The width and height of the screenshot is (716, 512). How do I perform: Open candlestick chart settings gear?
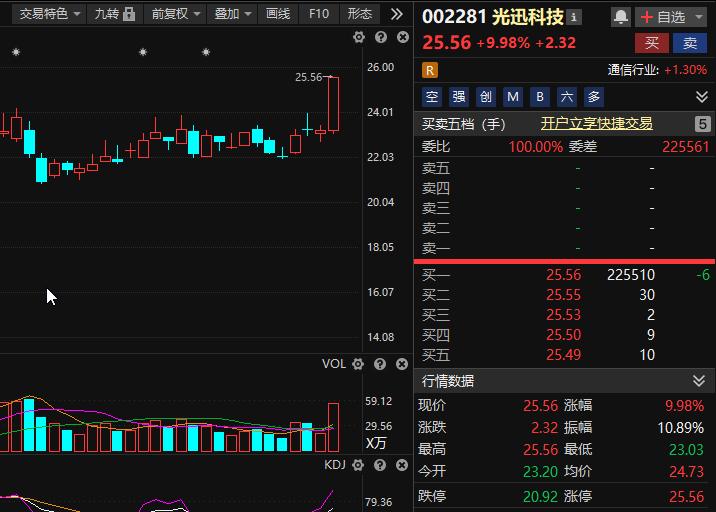click(x=359, y=37)
